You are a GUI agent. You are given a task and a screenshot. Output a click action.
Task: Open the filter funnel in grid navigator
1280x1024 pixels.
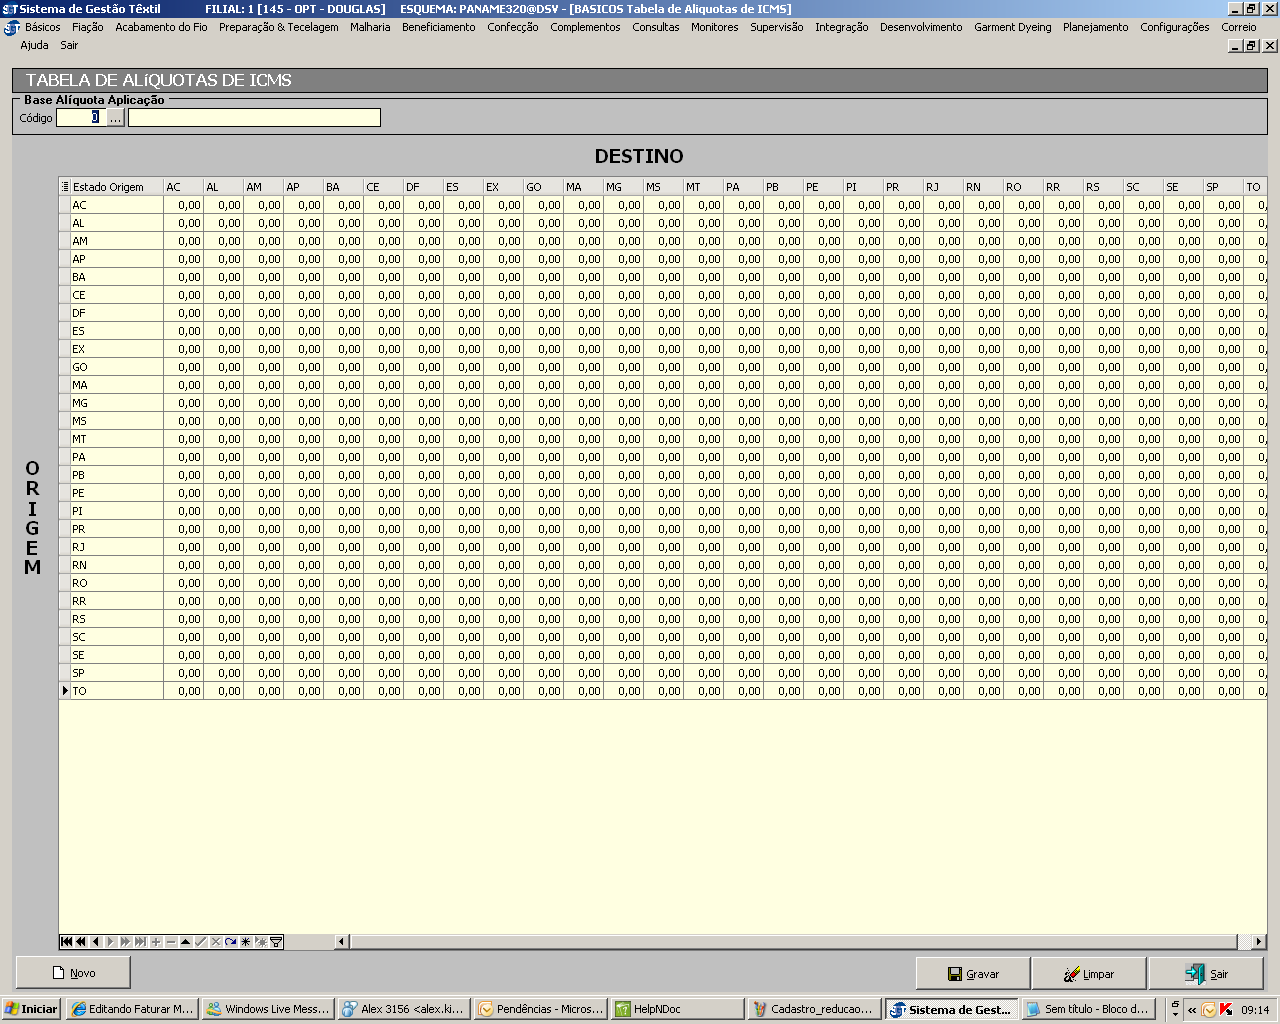coord(276,942)
